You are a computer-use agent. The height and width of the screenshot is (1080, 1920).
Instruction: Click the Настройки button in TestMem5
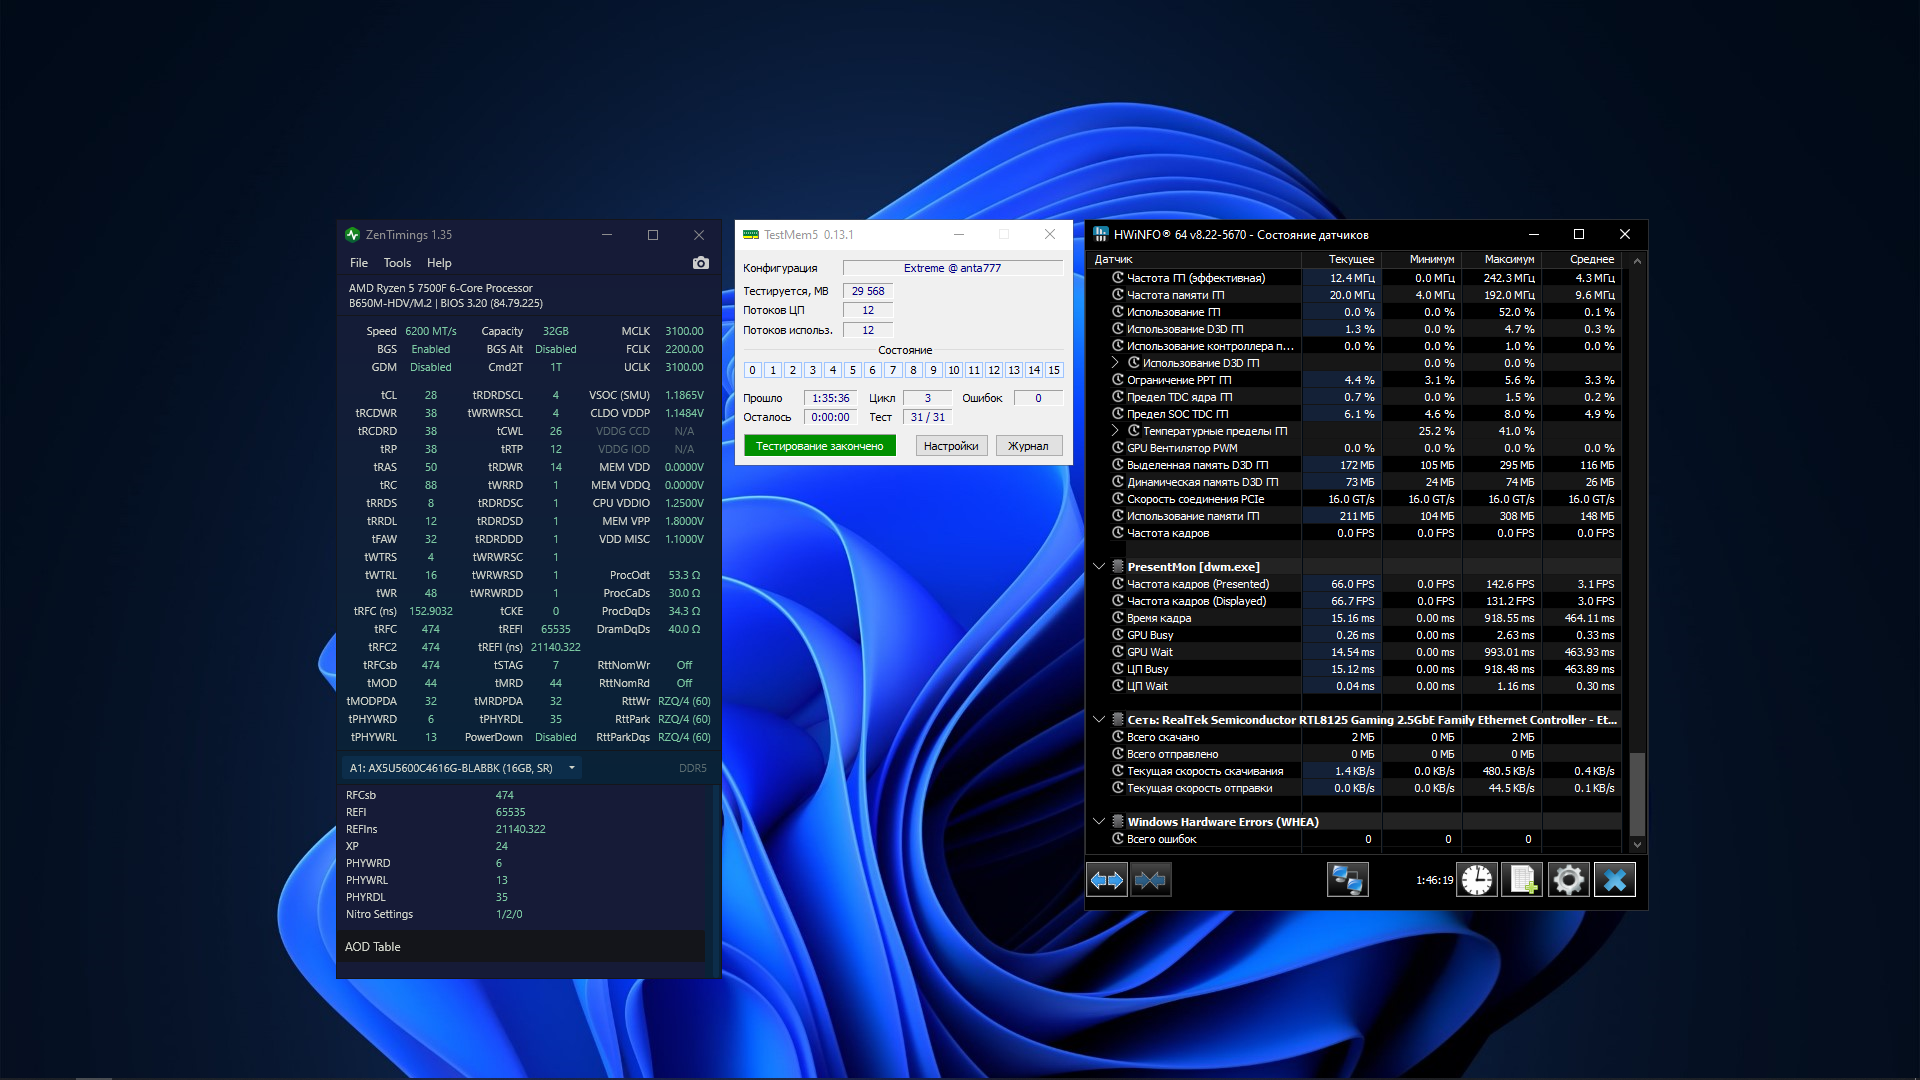coord(951,446)
